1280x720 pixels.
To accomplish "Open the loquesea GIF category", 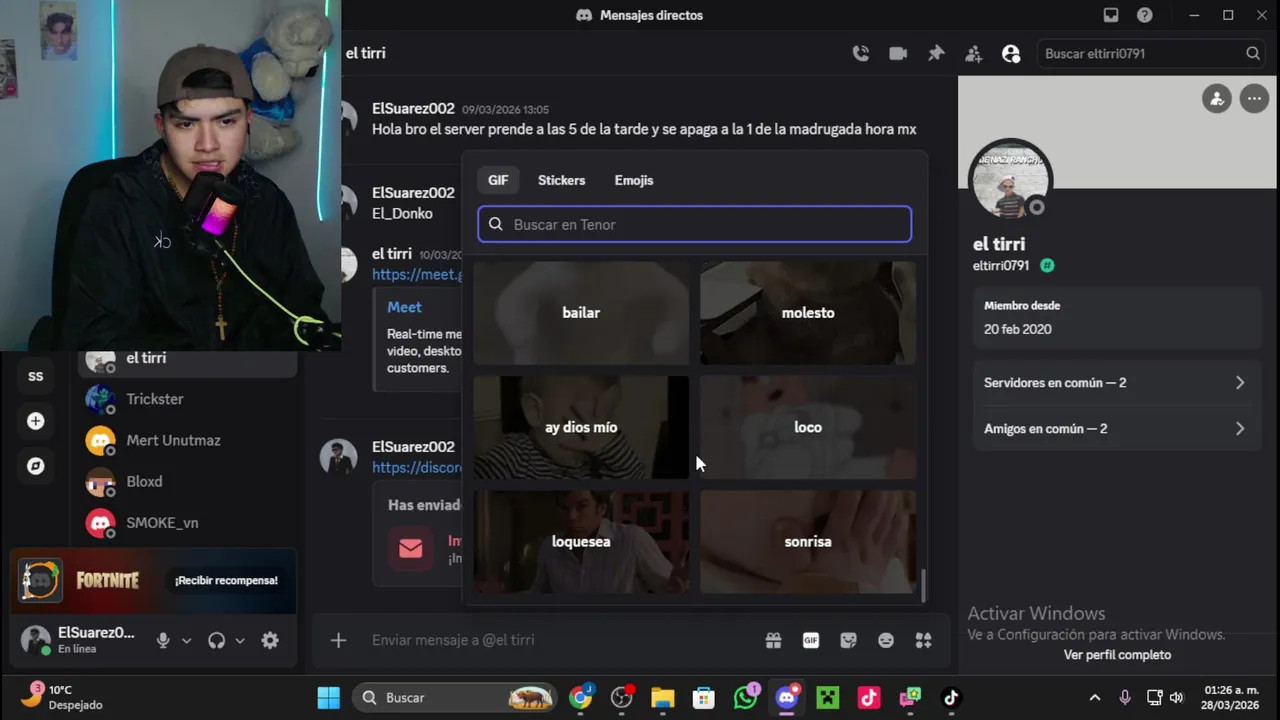I will click(581, 541).
